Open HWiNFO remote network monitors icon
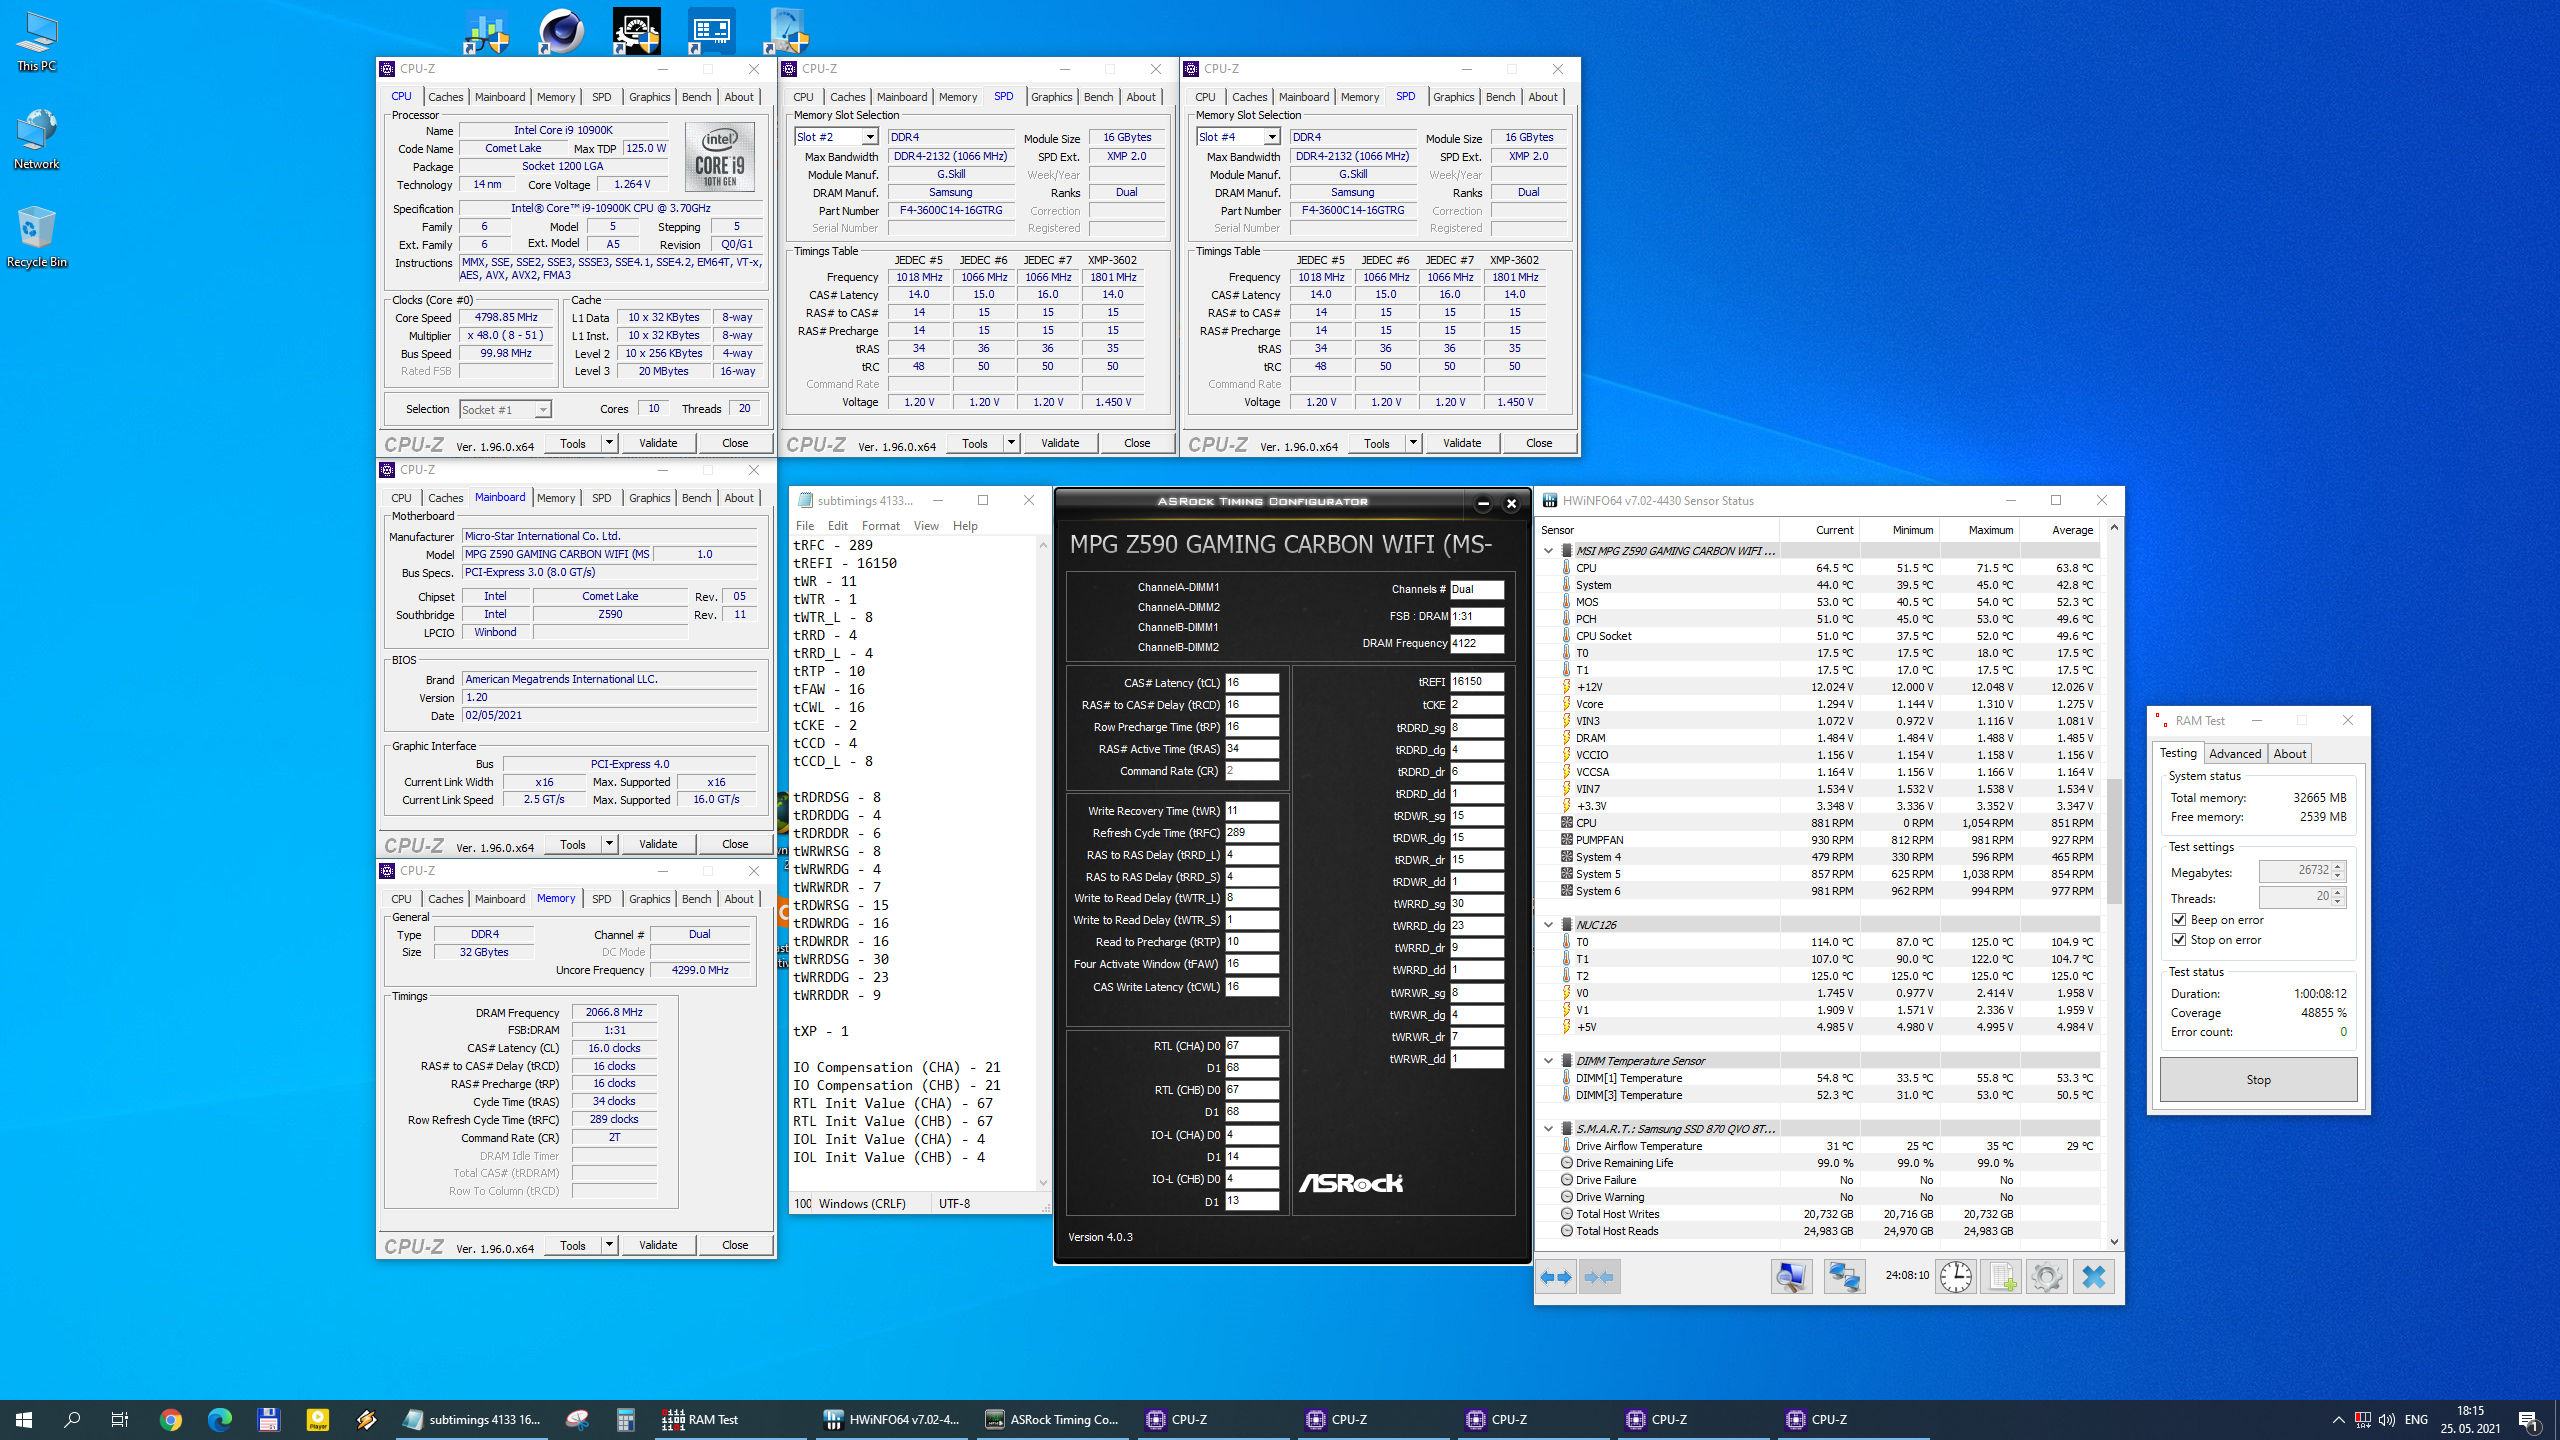The image size is (2560, 1440). coord(1843,1277)
